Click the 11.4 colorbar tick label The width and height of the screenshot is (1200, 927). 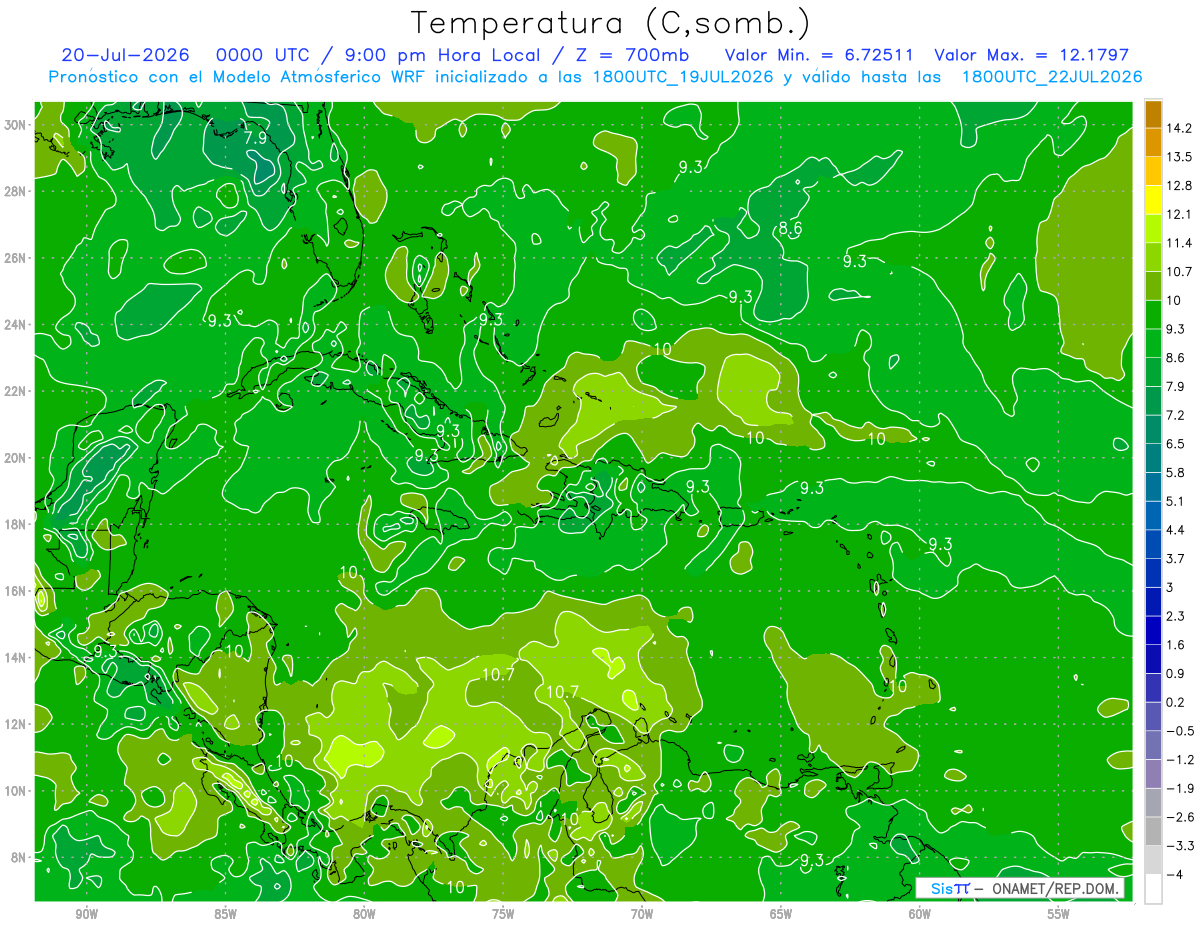pos(1179,243)
